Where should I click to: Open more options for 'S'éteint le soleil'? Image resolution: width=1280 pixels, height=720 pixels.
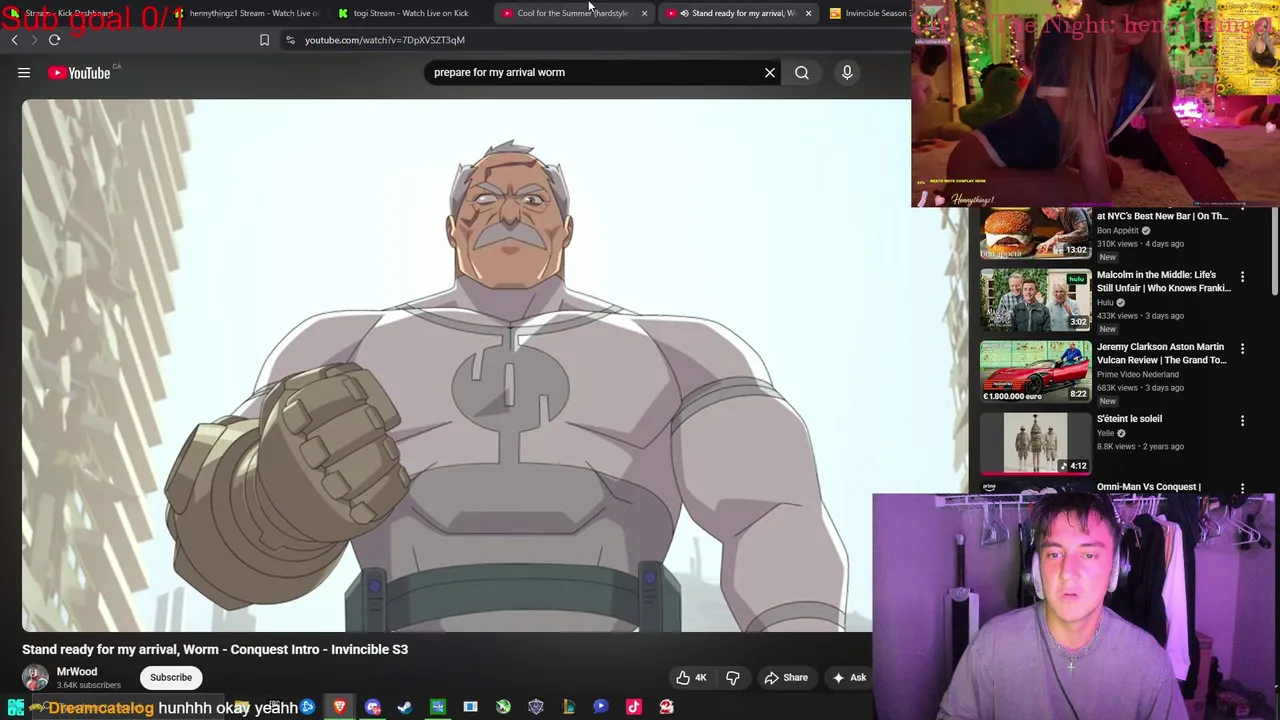(x=1242, y=421)
